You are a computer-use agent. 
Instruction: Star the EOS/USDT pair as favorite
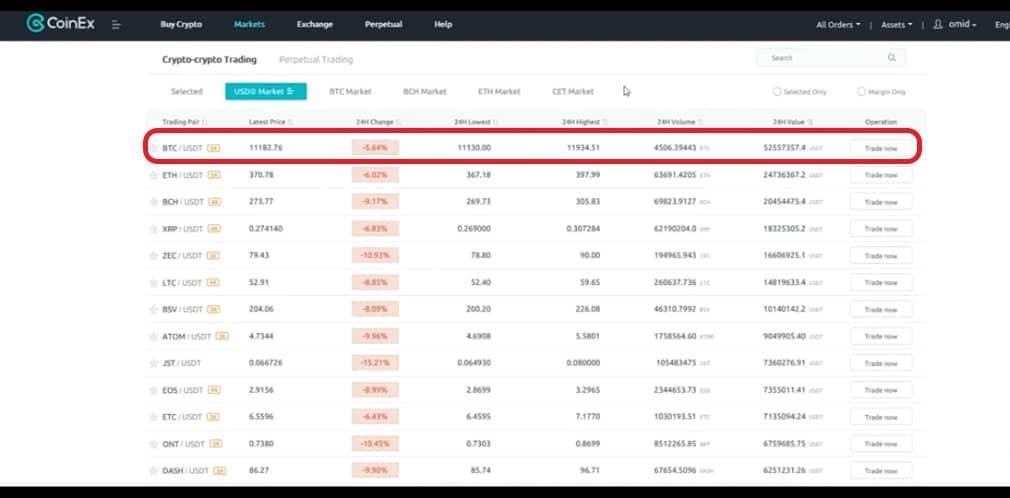pos(153,390)
